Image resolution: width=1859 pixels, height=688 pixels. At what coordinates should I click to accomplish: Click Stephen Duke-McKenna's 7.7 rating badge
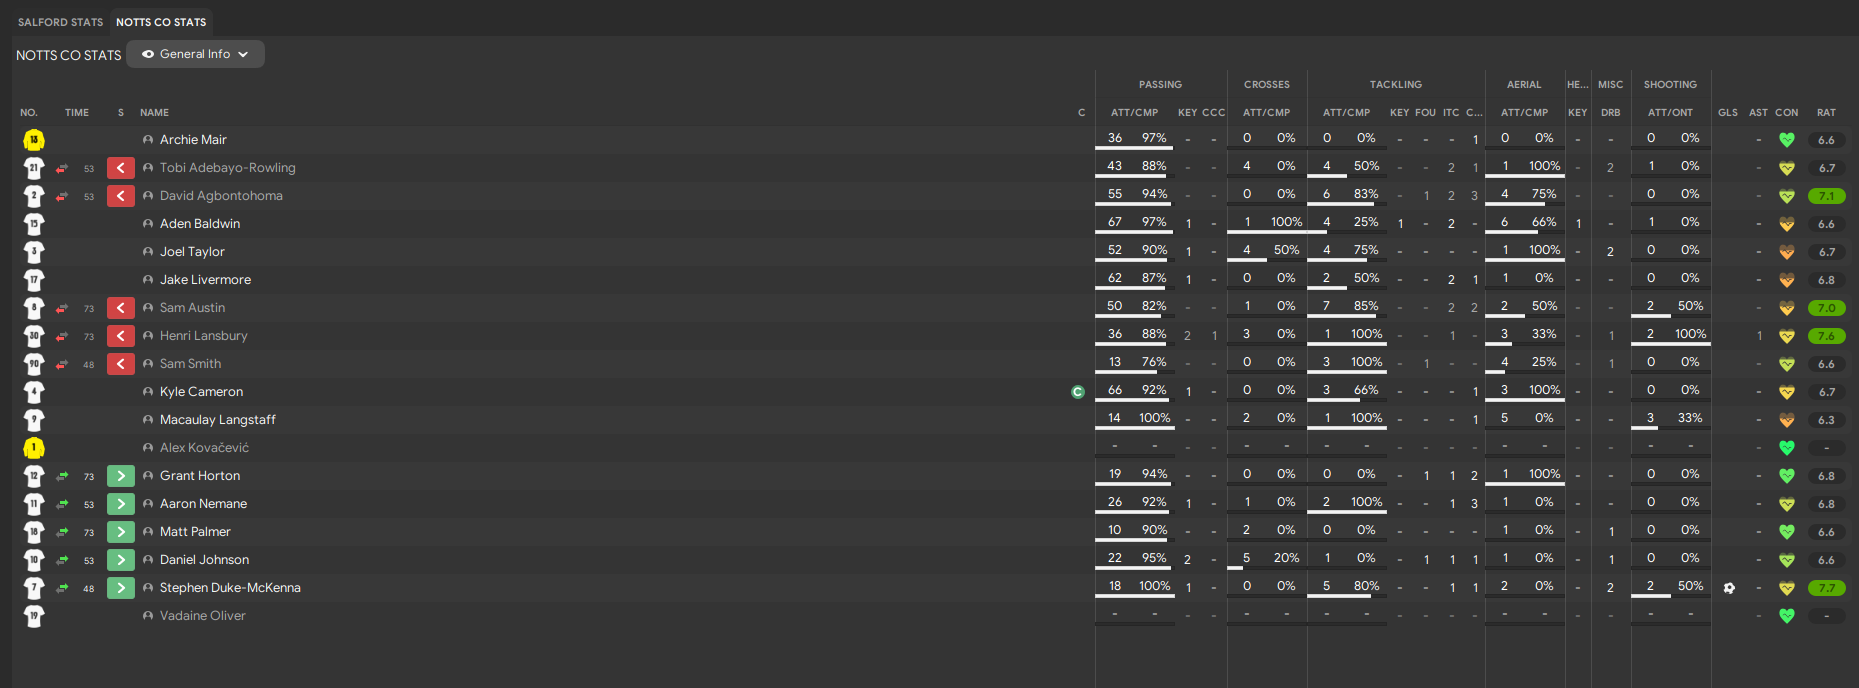1826,588
